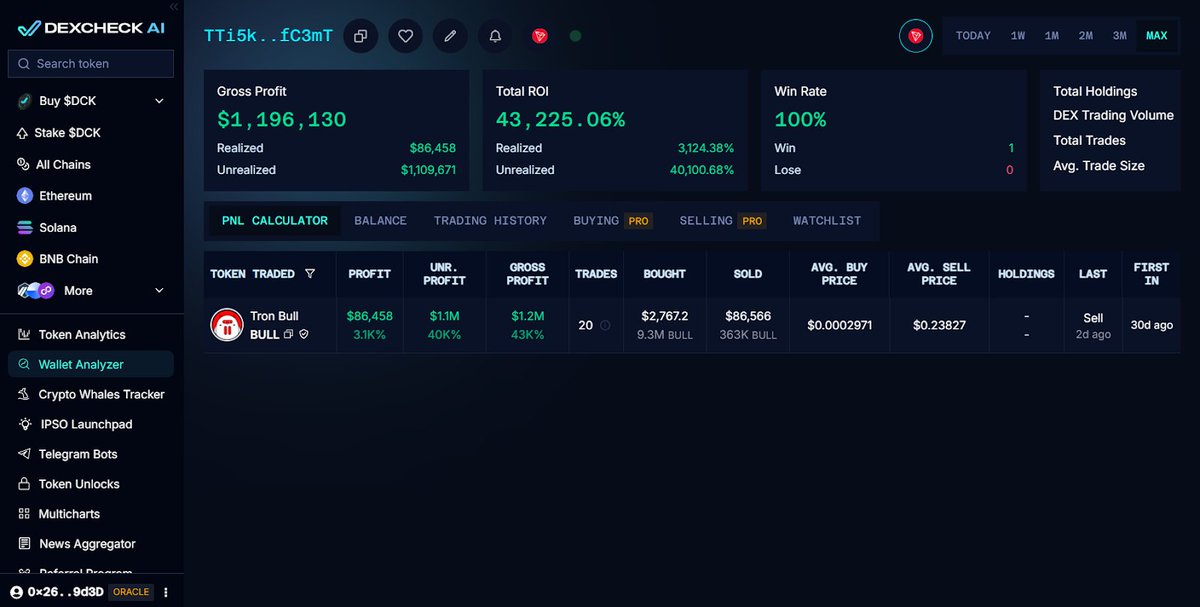Click the DexCheck AI logo
This screenshot has height=607, width=1200.
click(91, 28)
